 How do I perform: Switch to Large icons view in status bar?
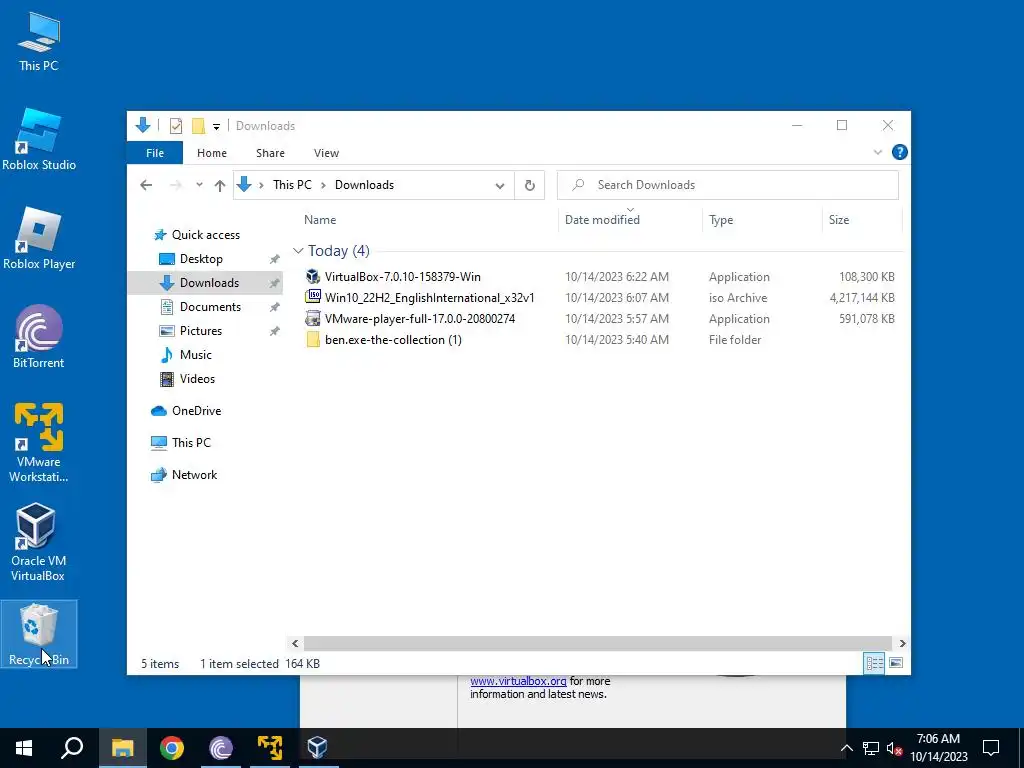click(x=896, y=664)
